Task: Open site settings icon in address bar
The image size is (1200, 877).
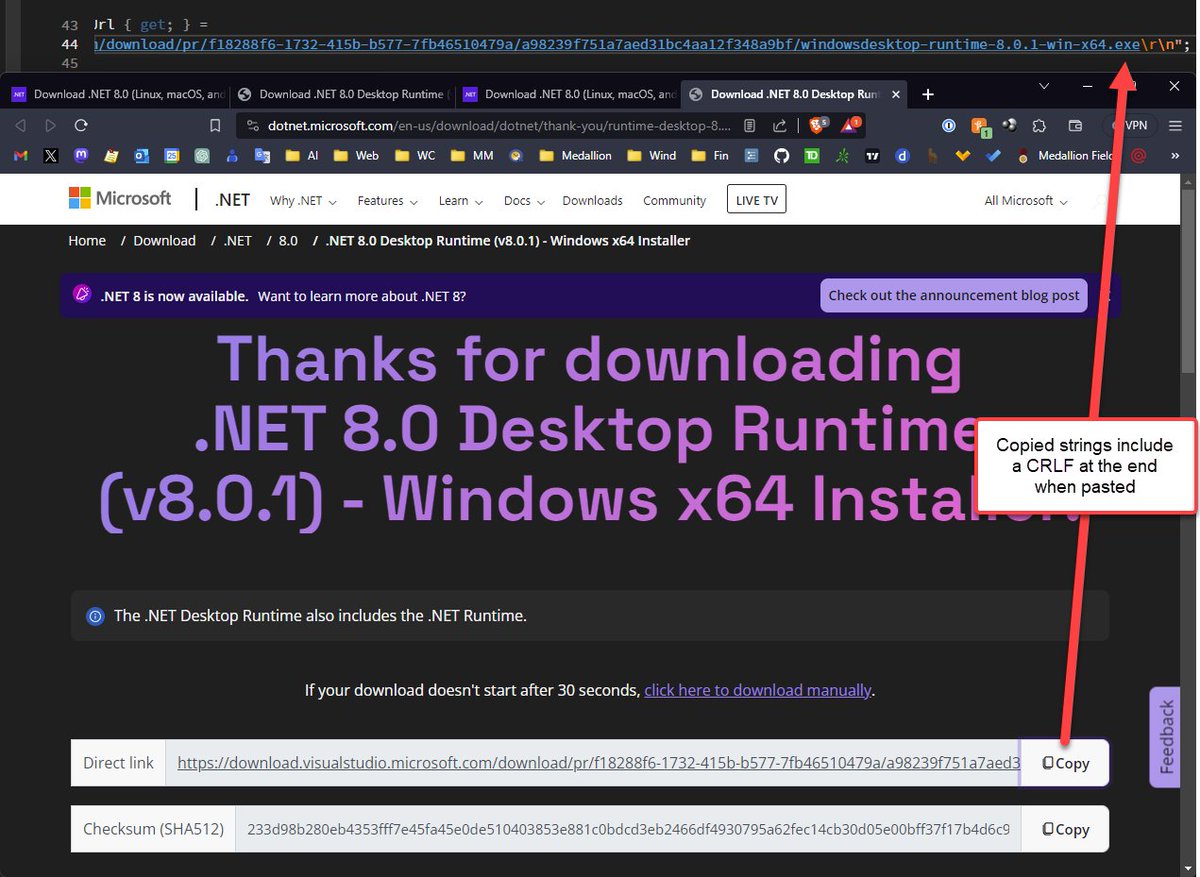Action: pyautogui.click(x=253, y=126)
